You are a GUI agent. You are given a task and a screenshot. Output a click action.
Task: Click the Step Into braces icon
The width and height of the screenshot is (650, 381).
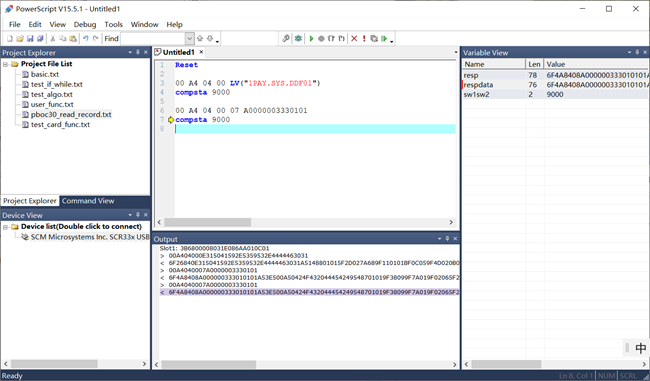[331, 39]
